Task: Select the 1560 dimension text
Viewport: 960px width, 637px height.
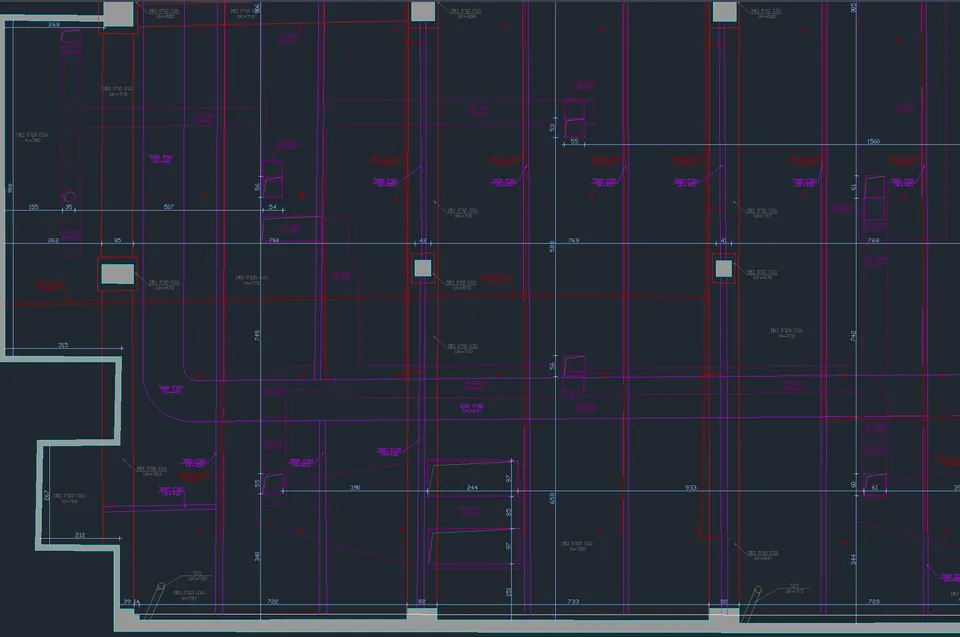Action: click(873, 141)
